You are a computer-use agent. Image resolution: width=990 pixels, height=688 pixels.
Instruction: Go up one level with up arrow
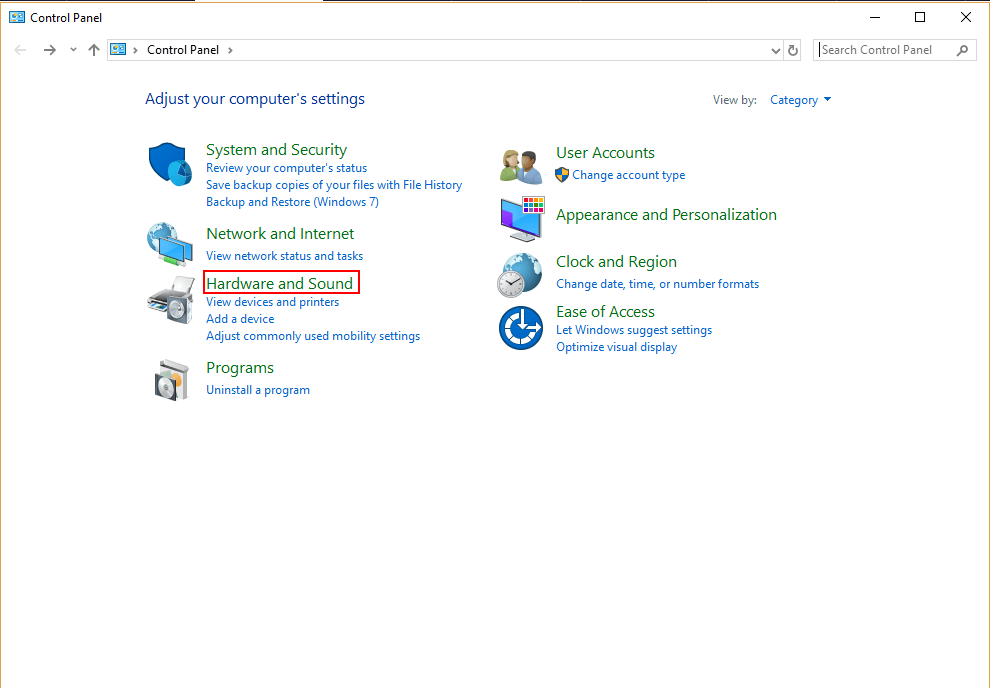click(x=94, y=50)
